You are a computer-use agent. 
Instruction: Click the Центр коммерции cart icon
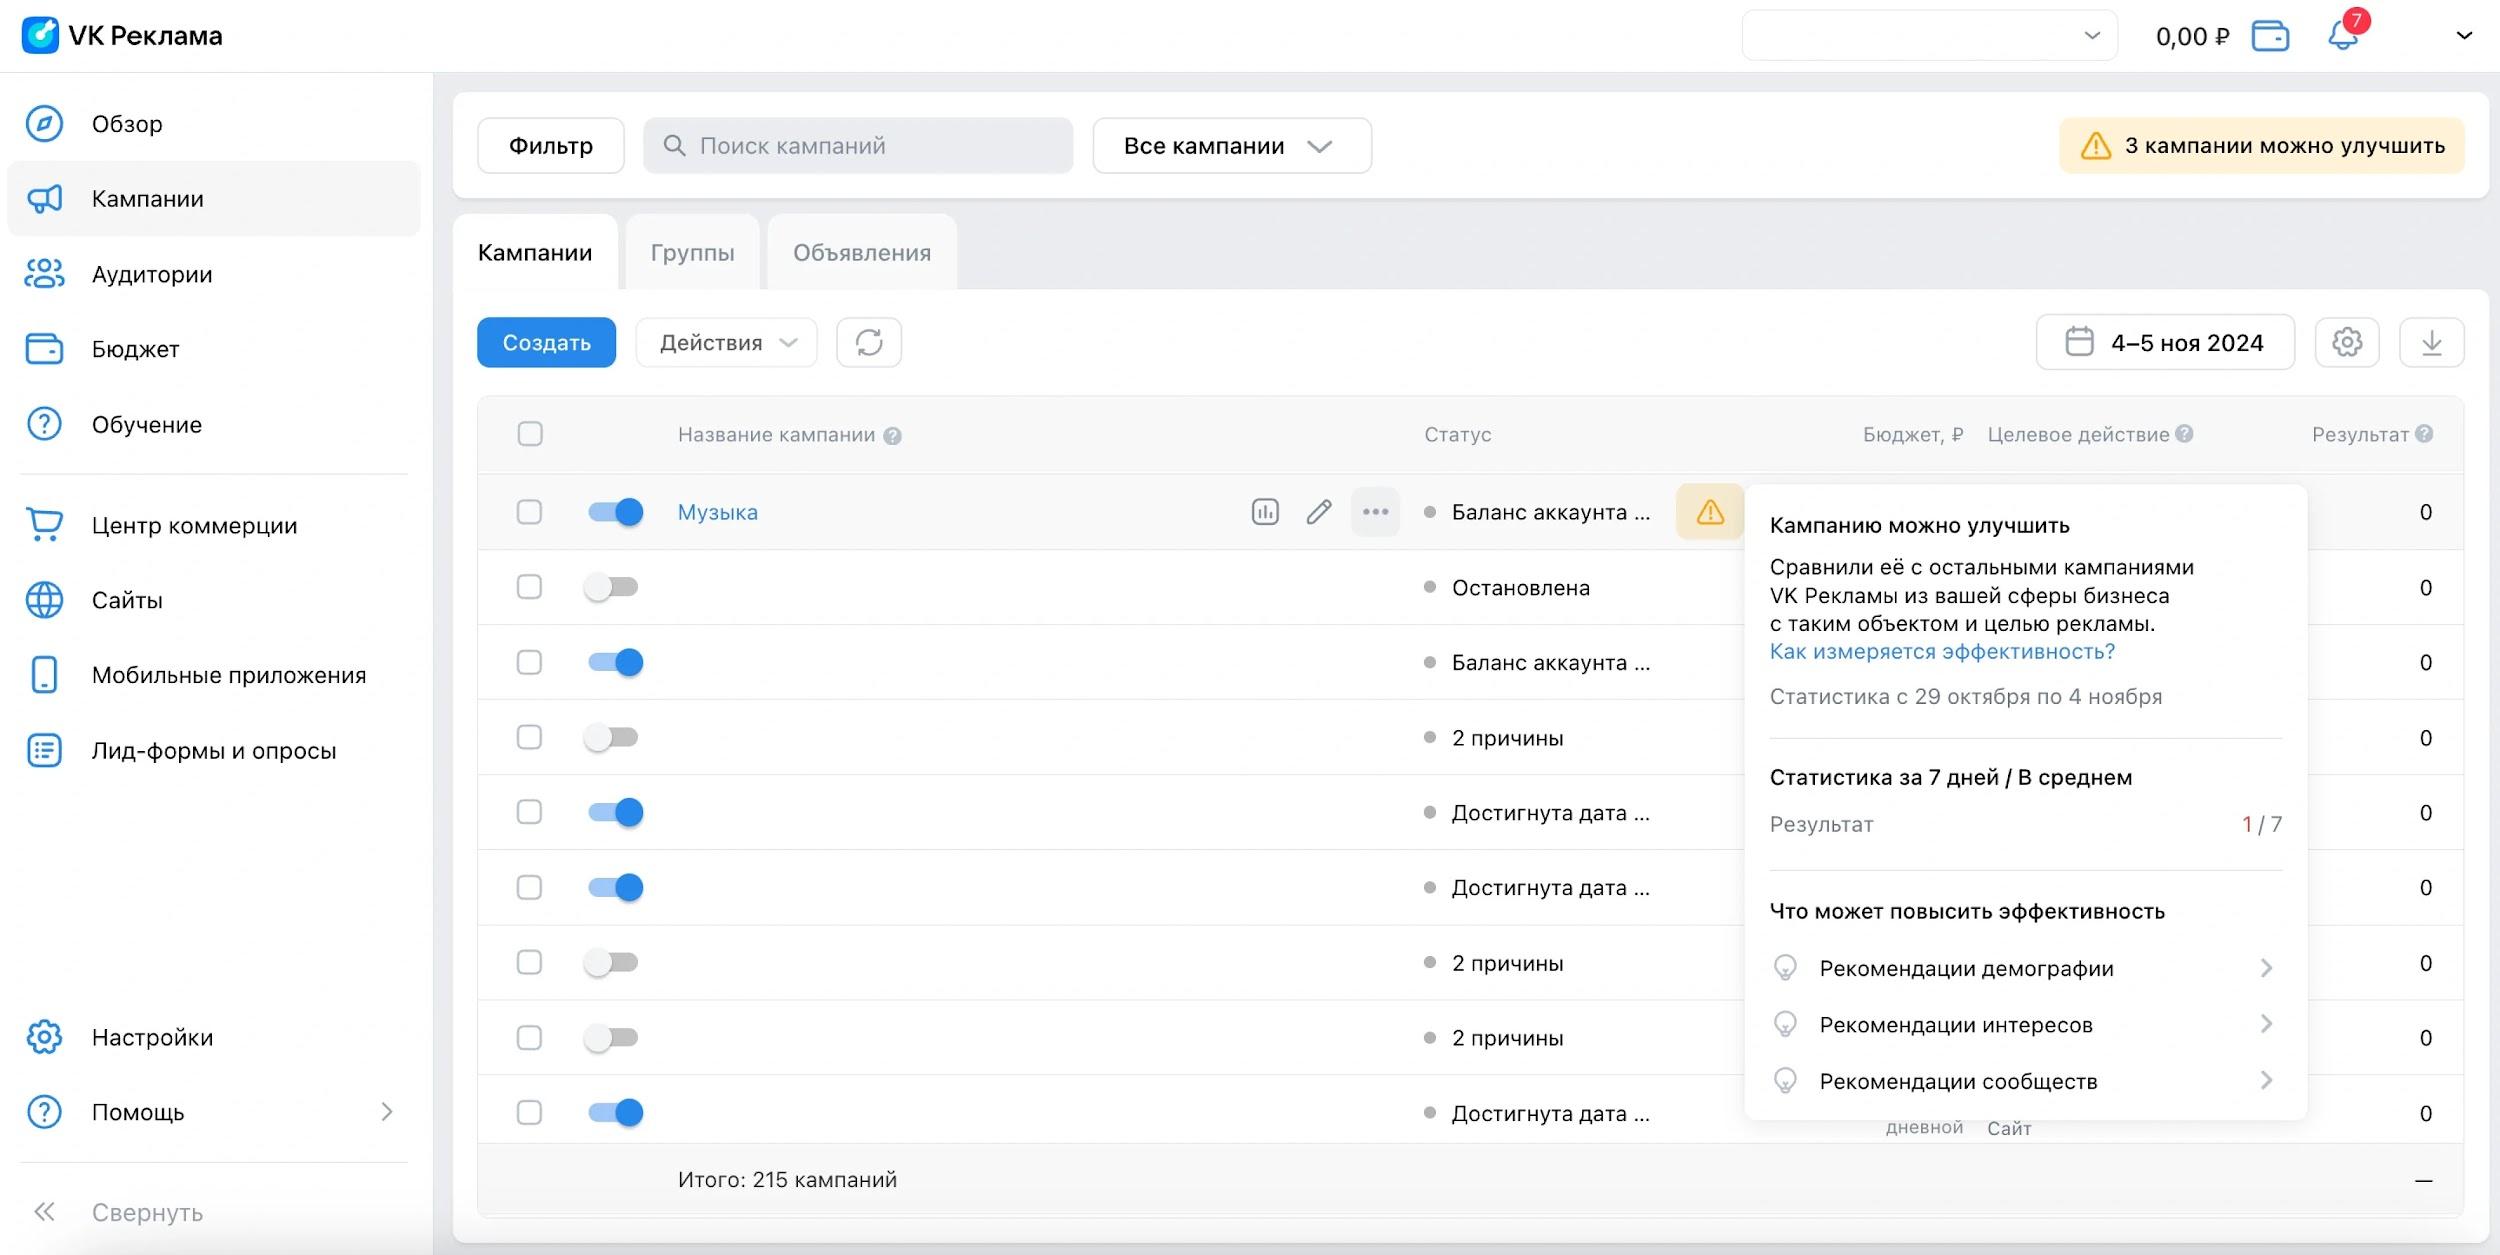click(44, 525)
